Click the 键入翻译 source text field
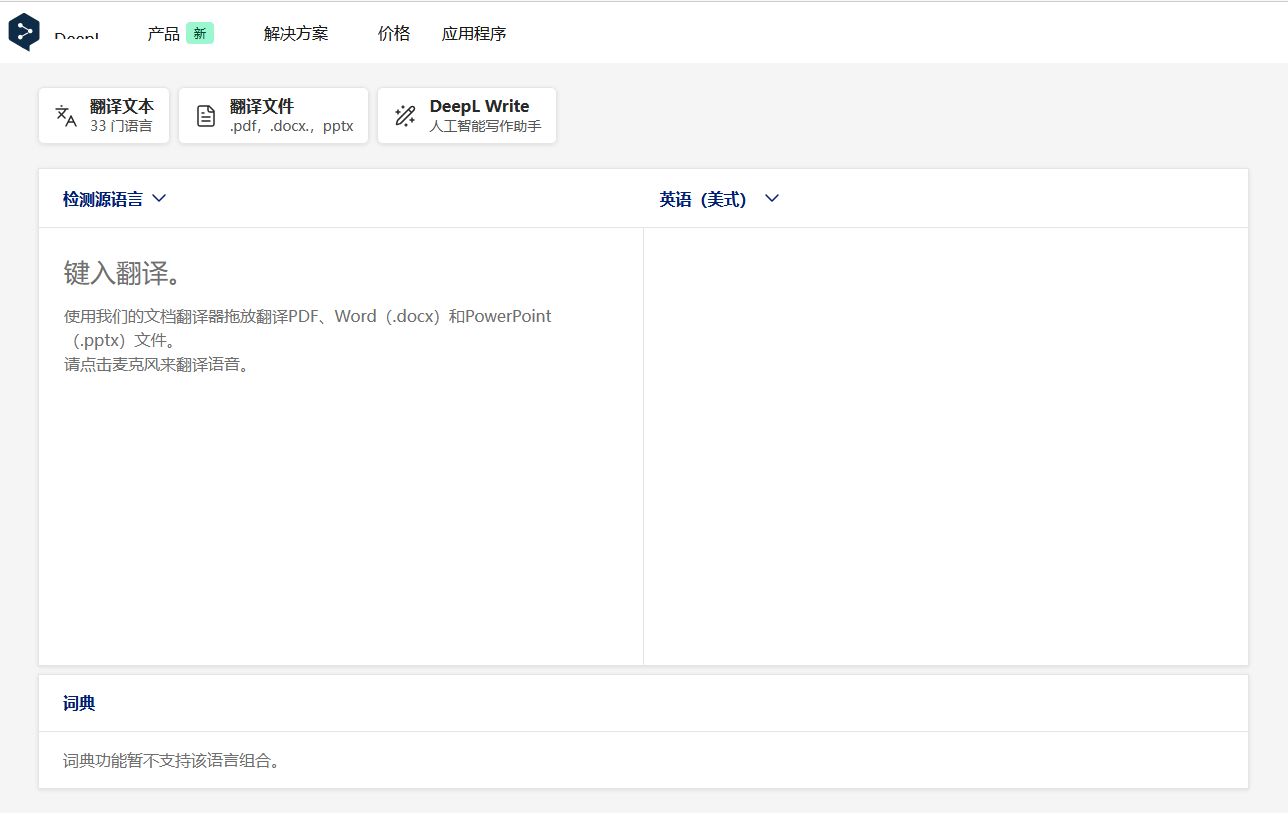The image size is (1288, 815). [x=341, y=446]
